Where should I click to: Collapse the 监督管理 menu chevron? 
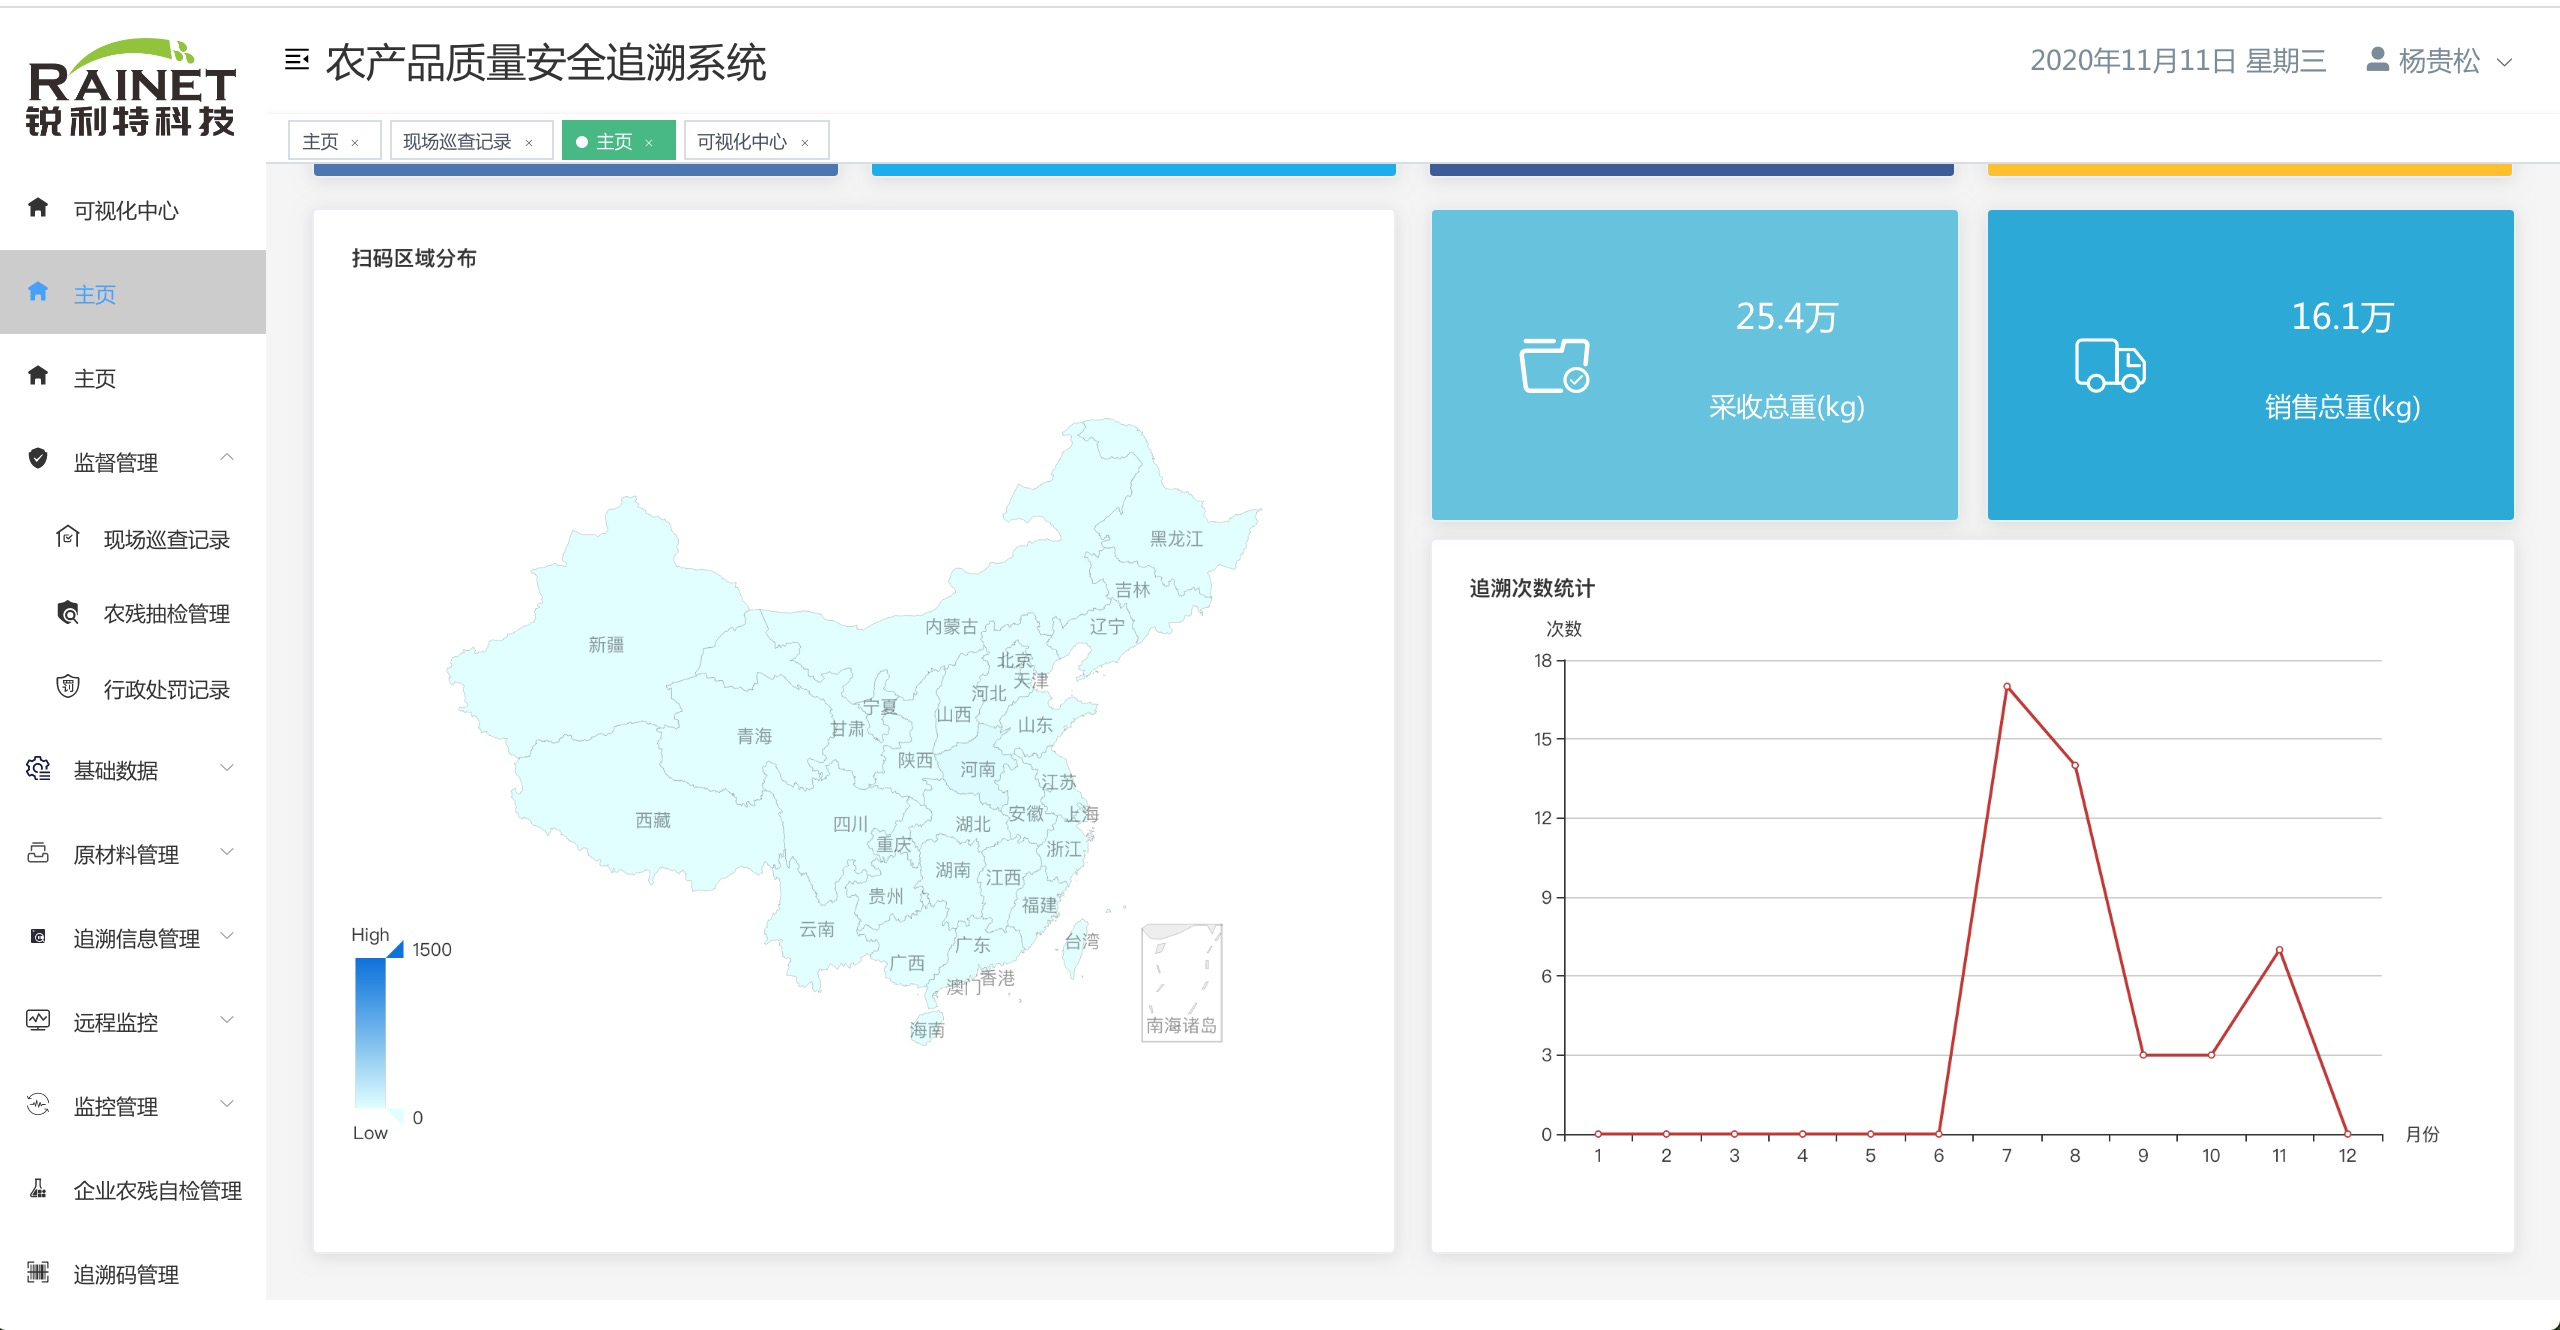point(227,459)
